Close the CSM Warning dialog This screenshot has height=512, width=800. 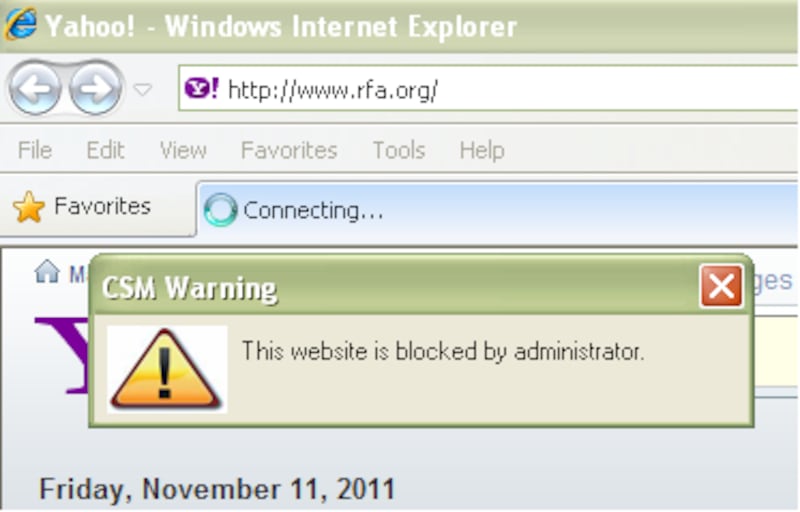click(x=721, y=286)
